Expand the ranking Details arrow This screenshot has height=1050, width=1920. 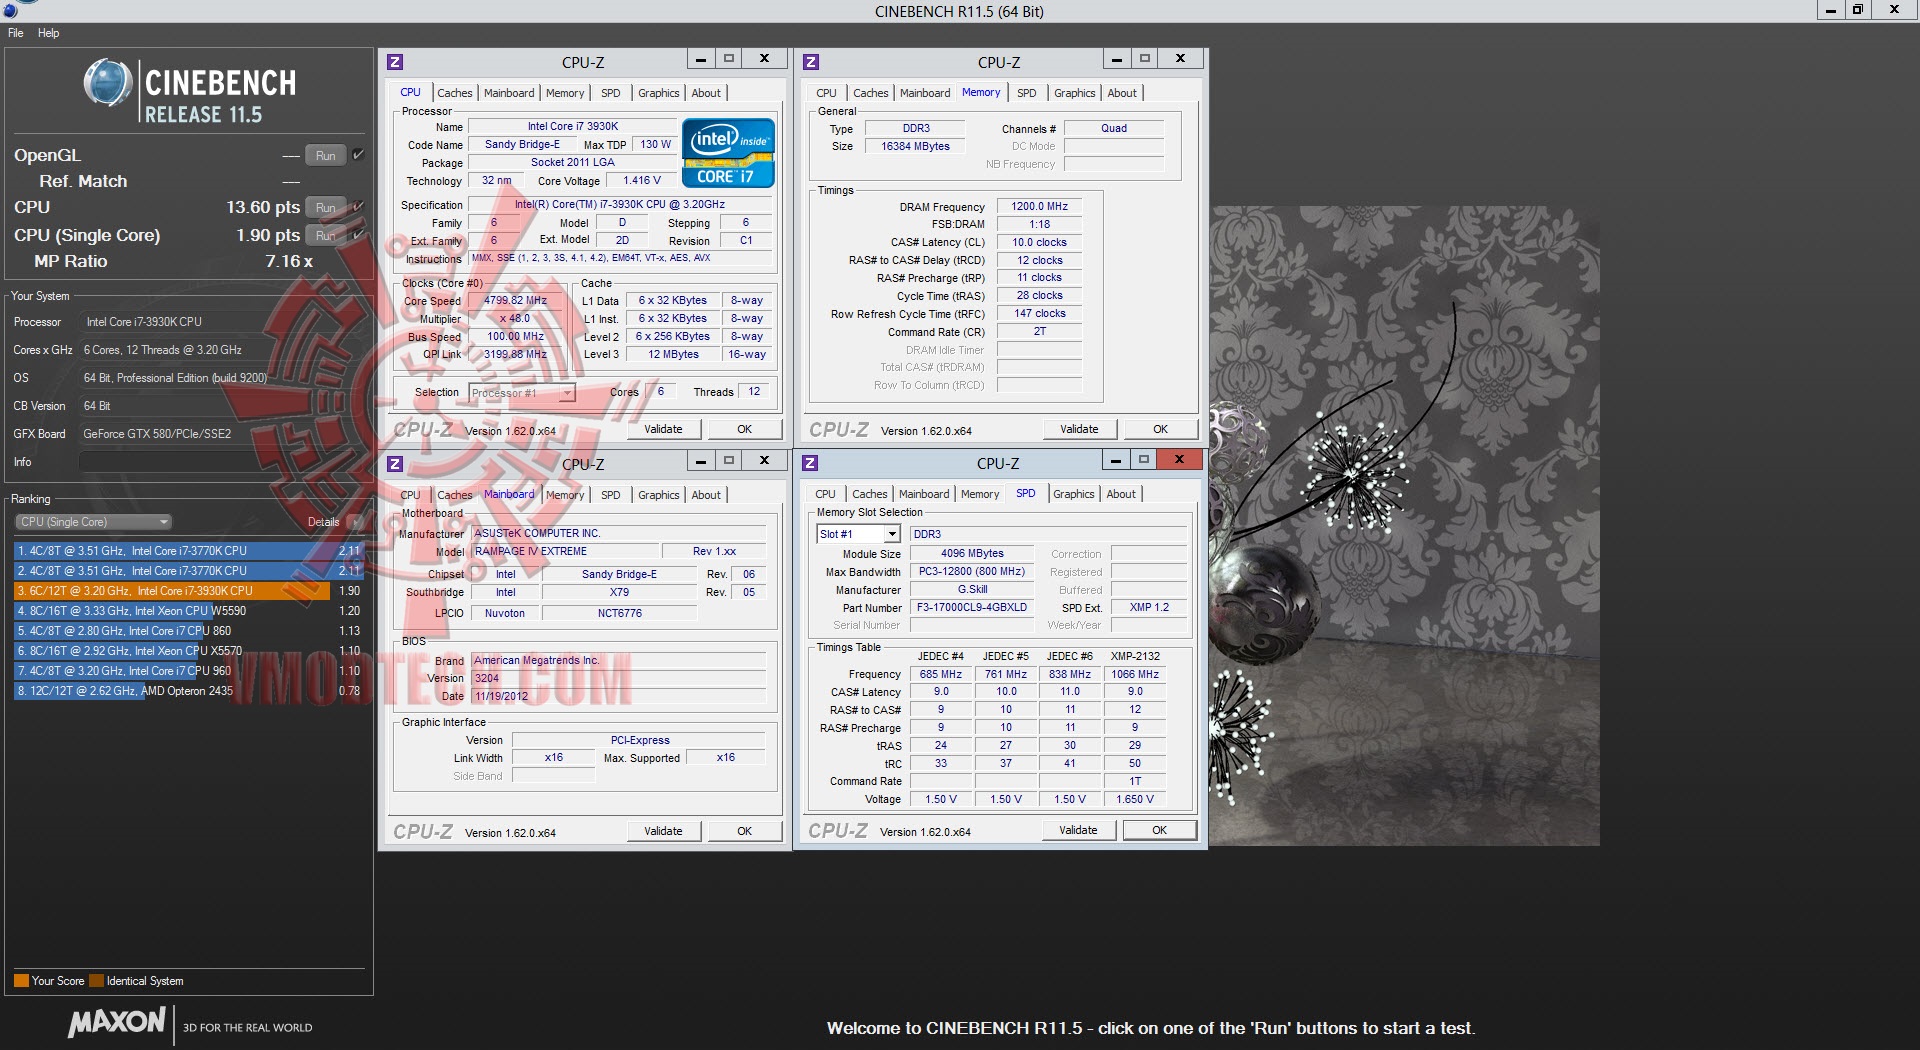coord(355,522)
